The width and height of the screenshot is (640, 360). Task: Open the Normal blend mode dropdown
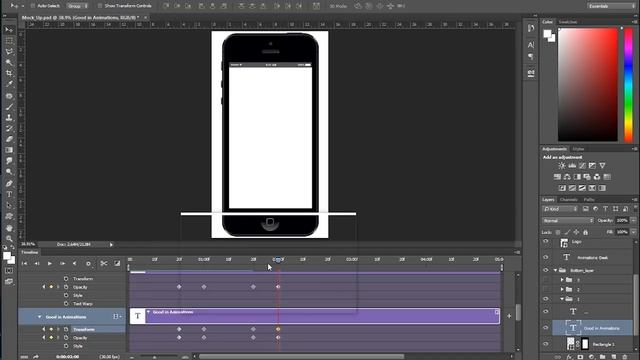click(x=568, y=220)
